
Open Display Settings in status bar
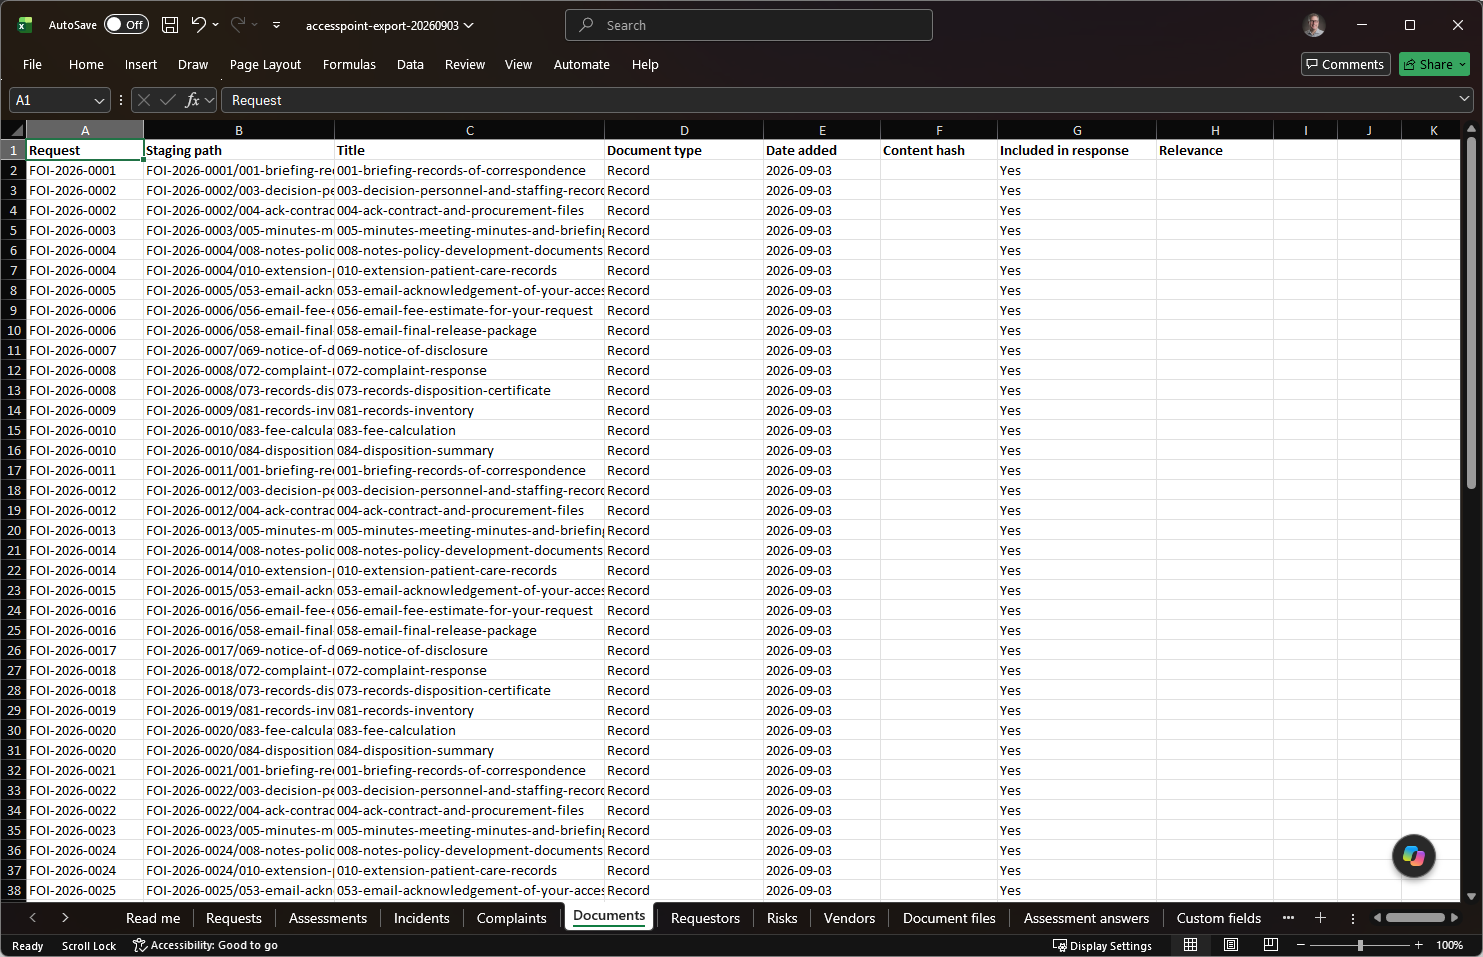[1102, 945]
